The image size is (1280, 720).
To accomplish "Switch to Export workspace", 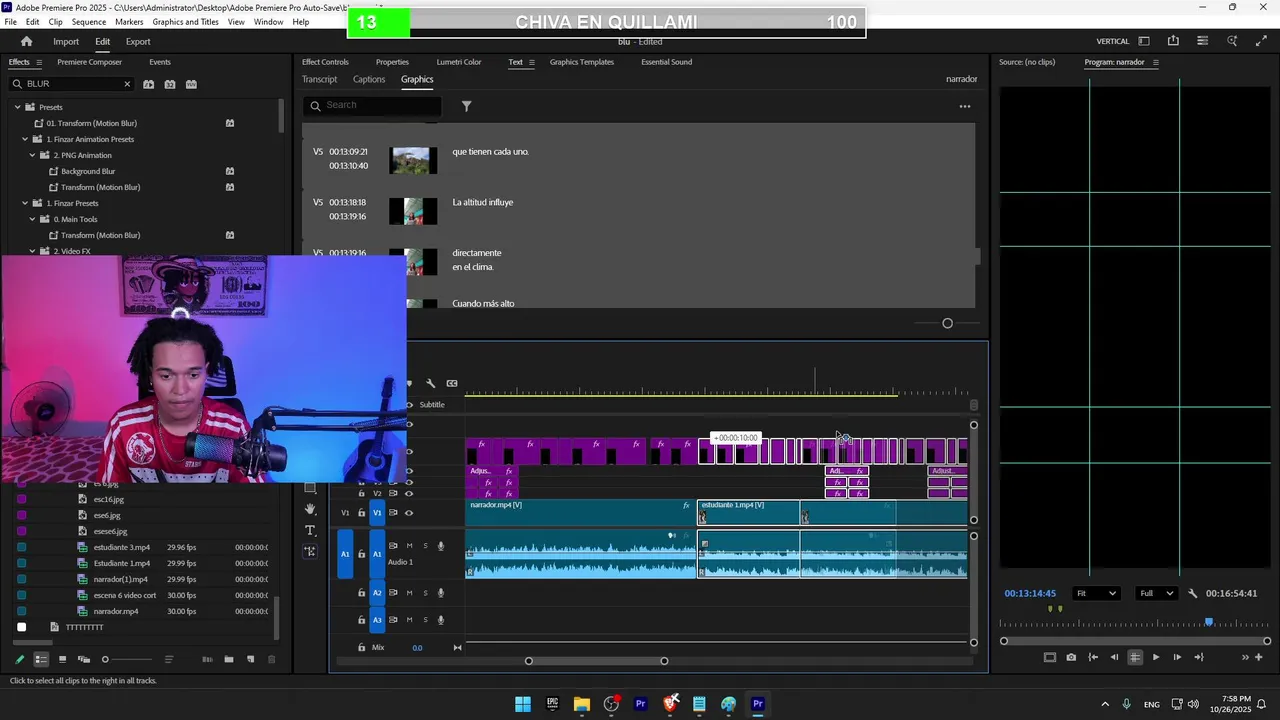I will (x=138, y=41).
